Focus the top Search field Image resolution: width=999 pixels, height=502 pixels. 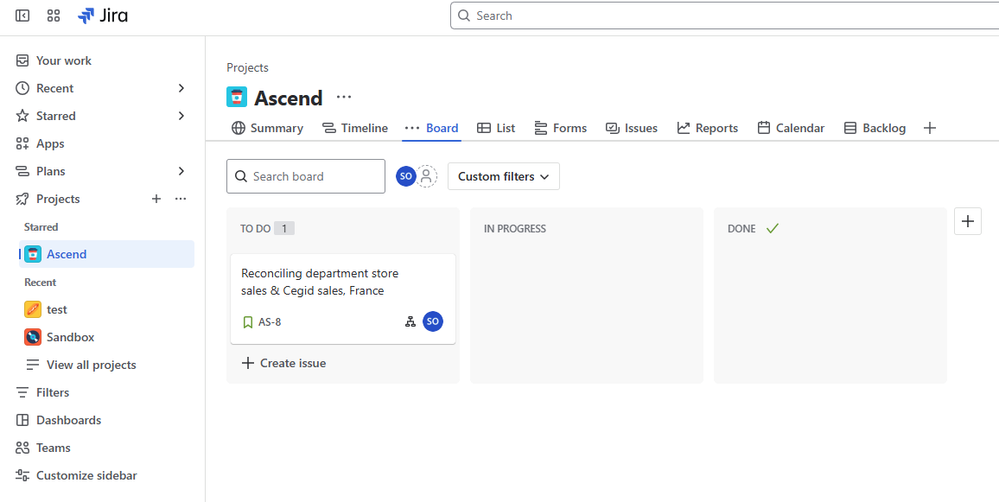pos(724,16)
